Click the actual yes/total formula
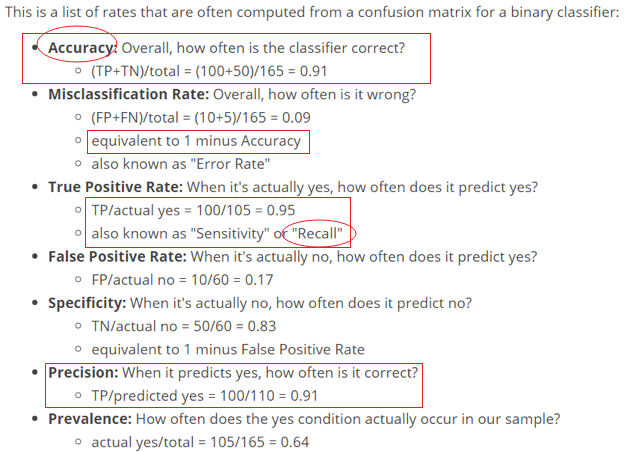 [x=200, y=442]
